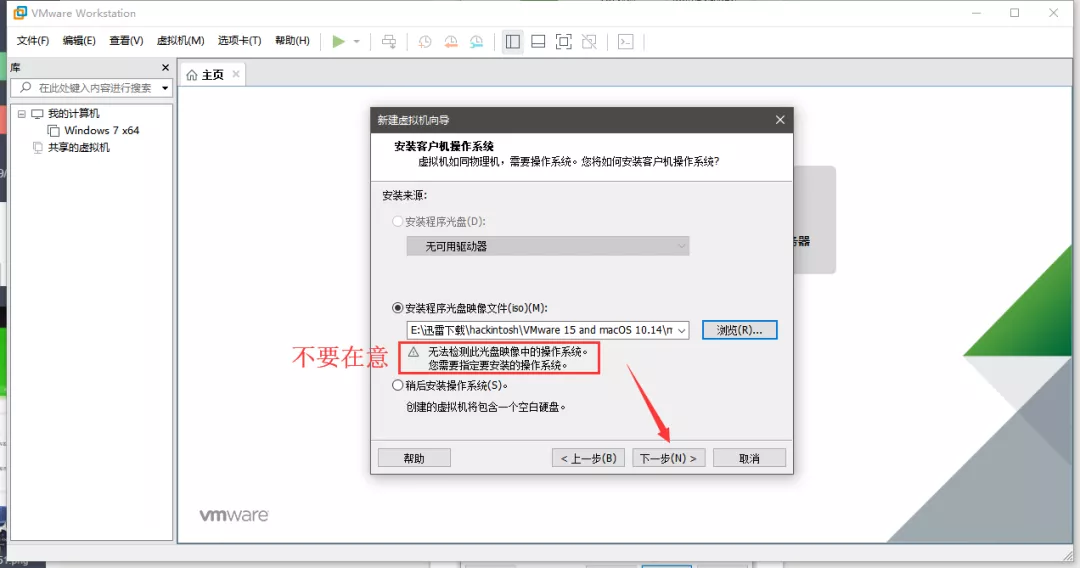Select 安装程序光盘映像文件(iso) radio option

click(397, 308)
